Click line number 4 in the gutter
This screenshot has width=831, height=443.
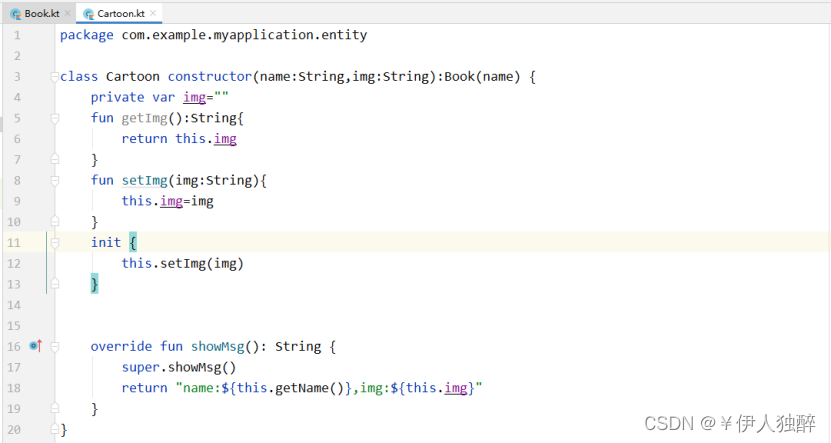[17, 98]
